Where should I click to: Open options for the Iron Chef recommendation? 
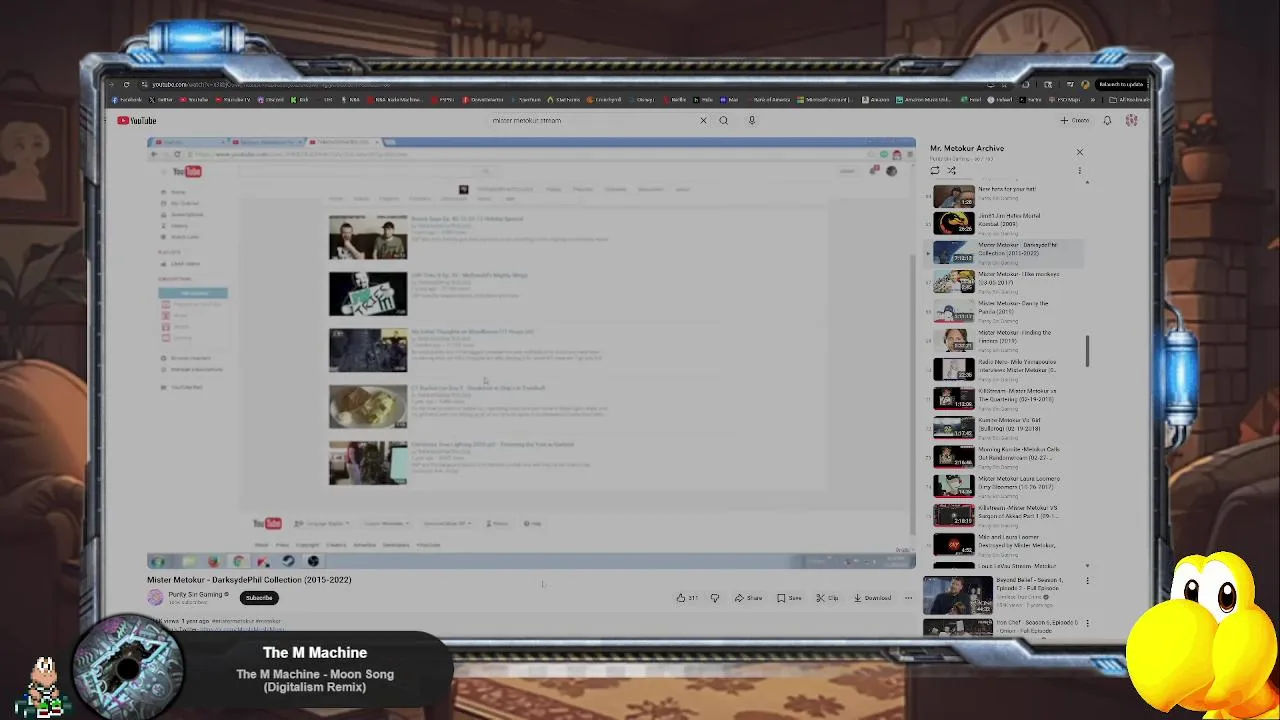click(1087, 623)
